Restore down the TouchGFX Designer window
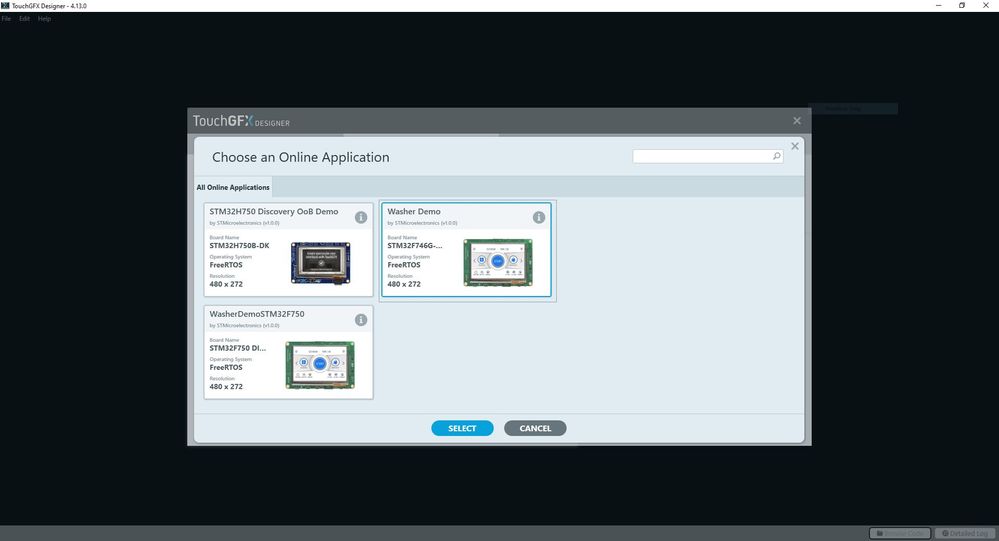Screen dimensions: 999x541 pyautogui.click(x=962, y=5)
